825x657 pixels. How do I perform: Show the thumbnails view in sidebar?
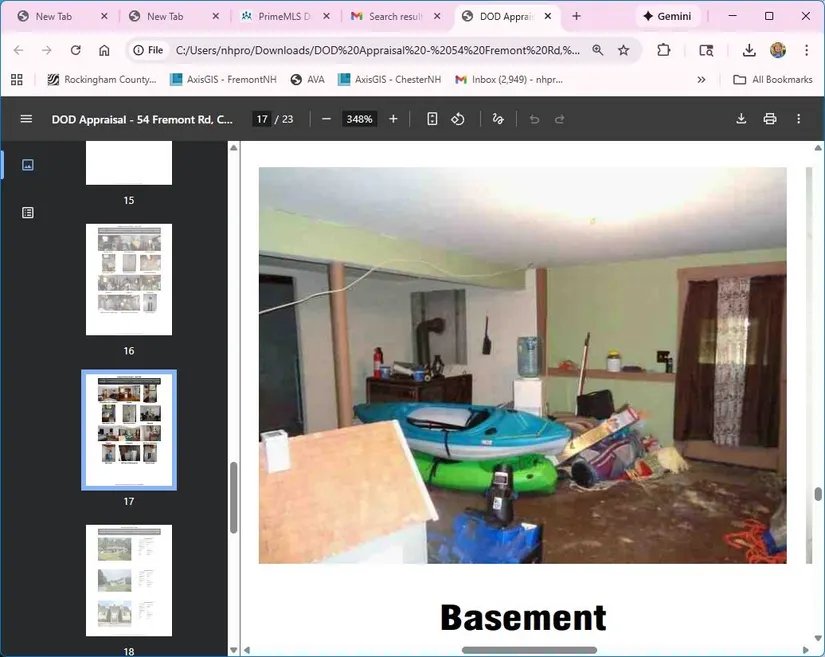[28, 165]
